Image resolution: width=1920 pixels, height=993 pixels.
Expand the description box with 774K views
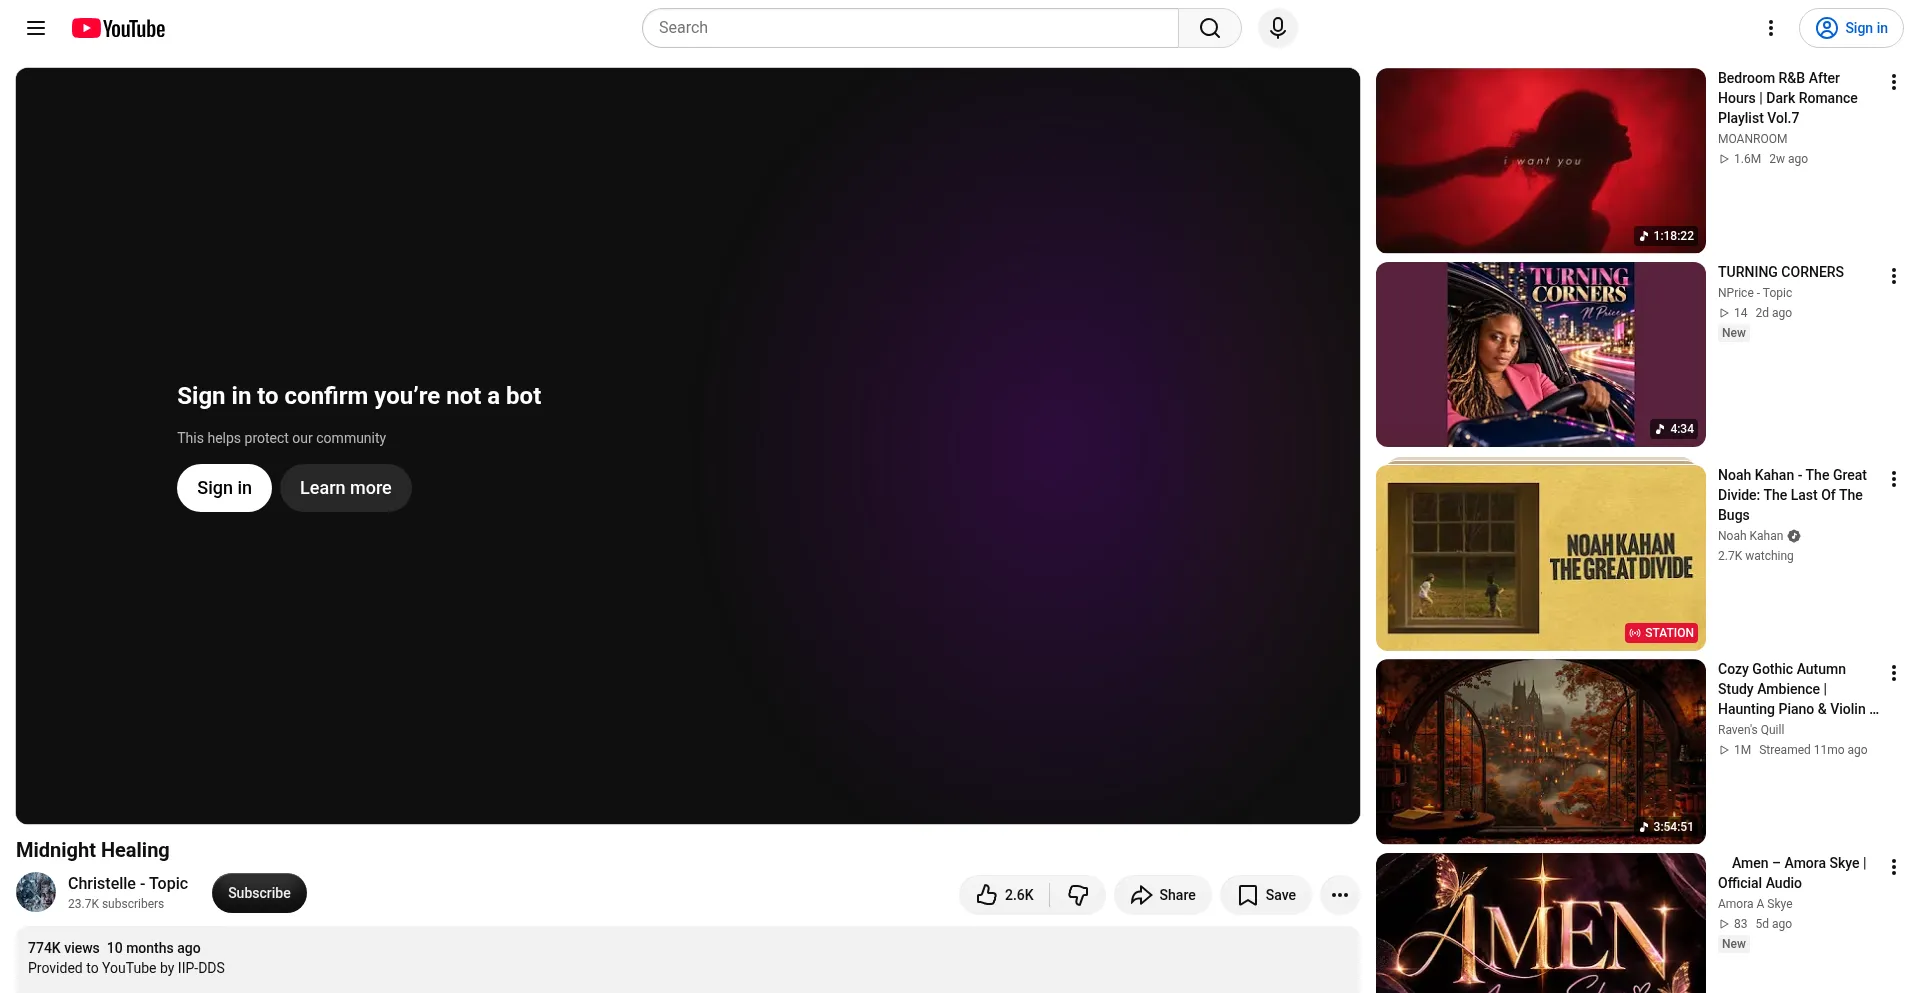688,960
